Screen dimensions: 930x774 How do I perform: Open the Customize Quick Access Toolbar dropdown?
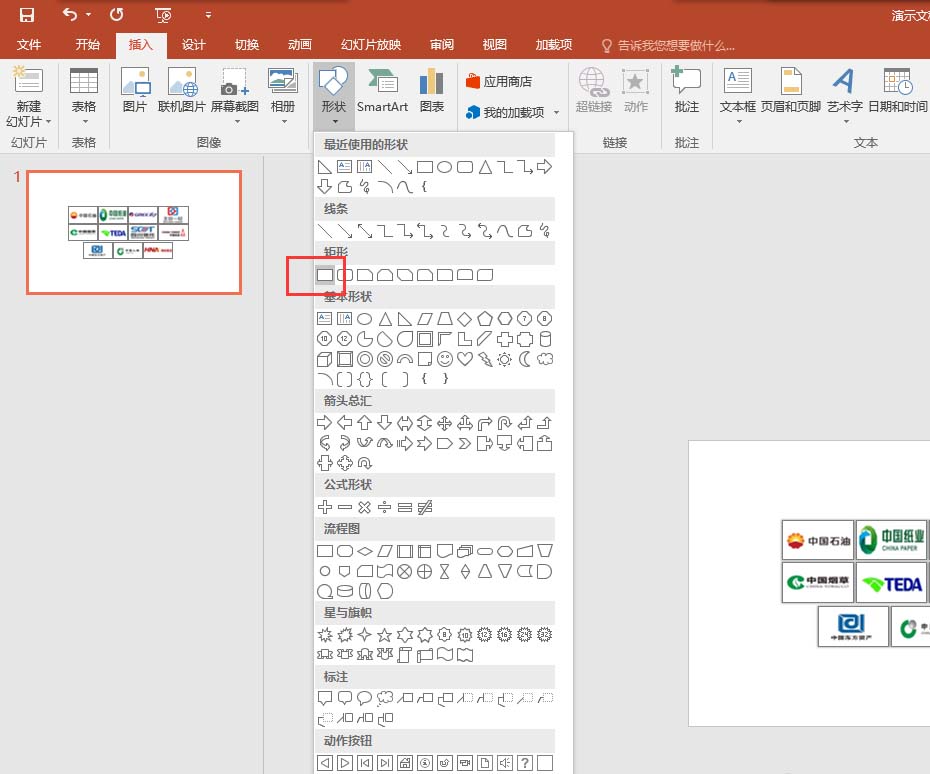coord(208,15)
